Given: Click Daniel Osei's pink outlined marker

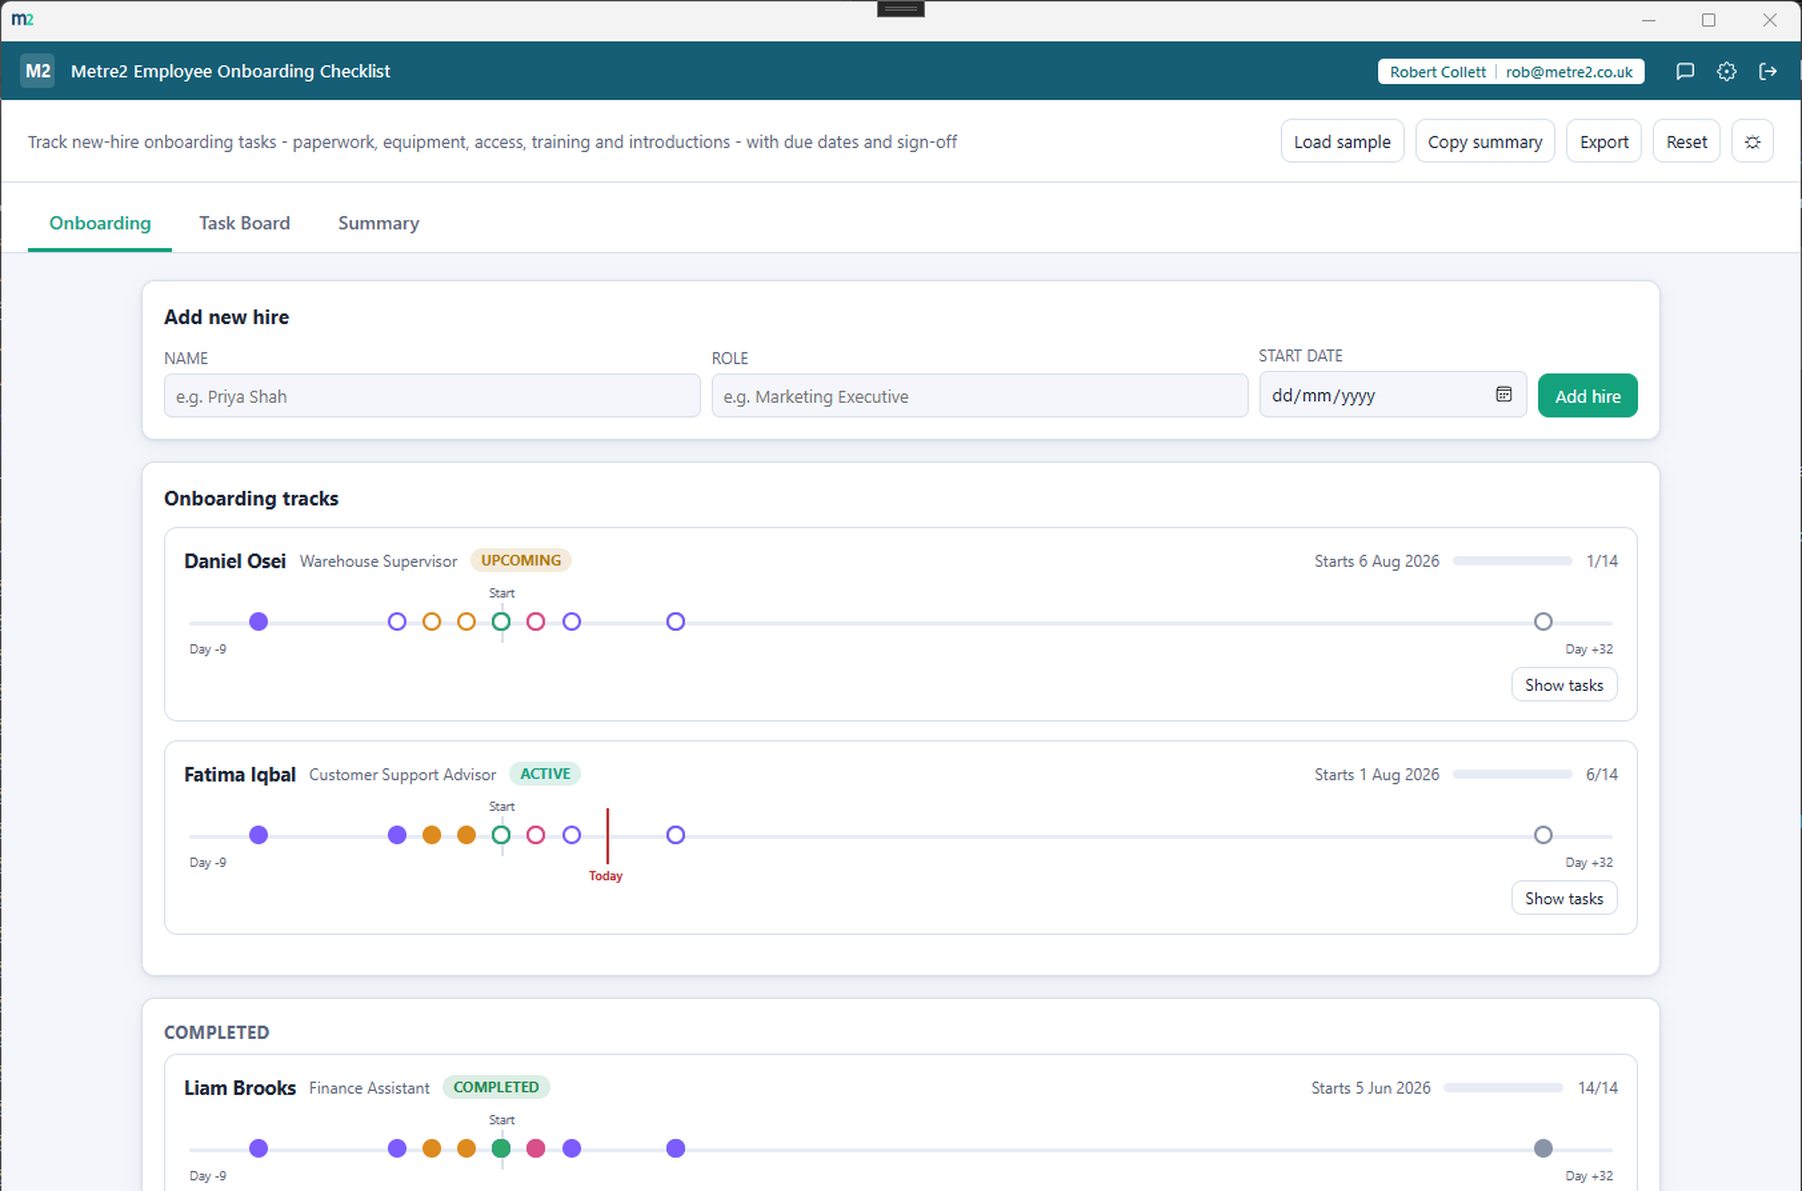Looking at the screenshot, I should click(x=536, y=622).
